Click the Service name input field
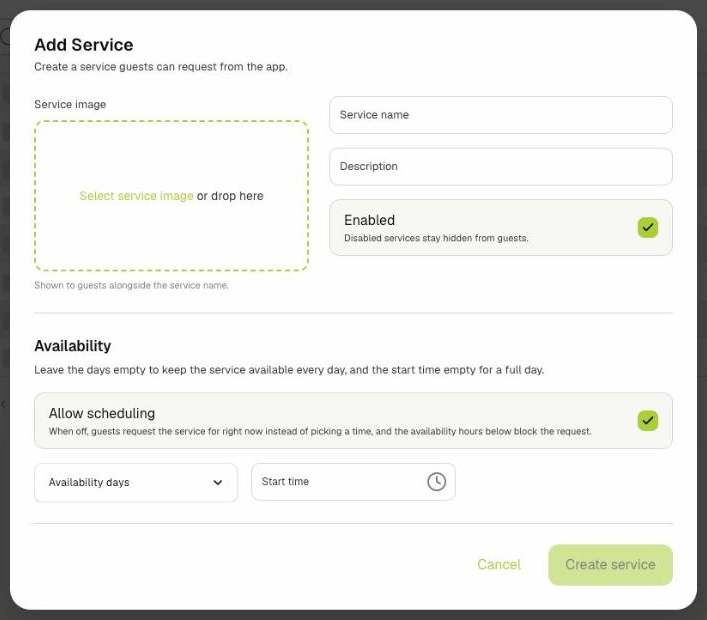 point(500,115)
